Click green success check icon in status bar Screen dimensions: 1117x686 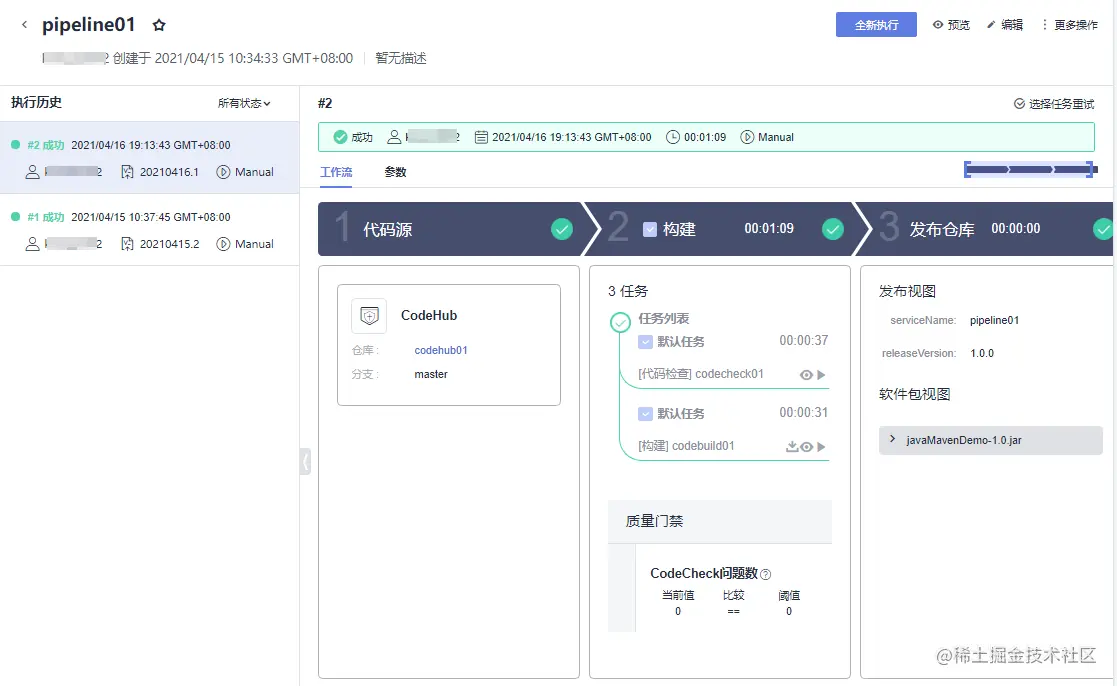tap(341, 137)
